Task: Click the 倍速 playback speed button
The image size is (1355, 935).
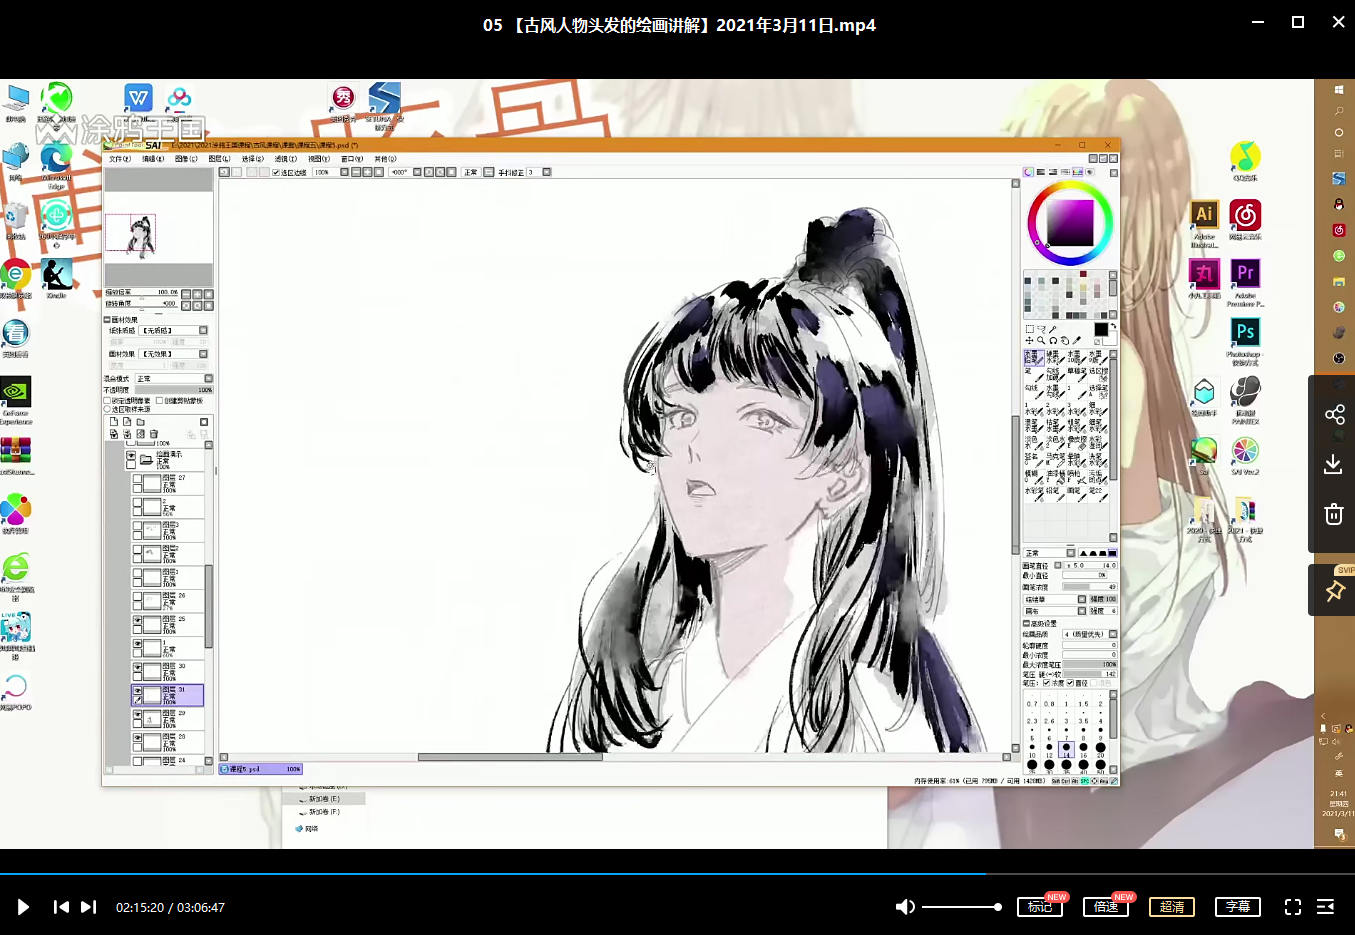Action: point(1106,907)
